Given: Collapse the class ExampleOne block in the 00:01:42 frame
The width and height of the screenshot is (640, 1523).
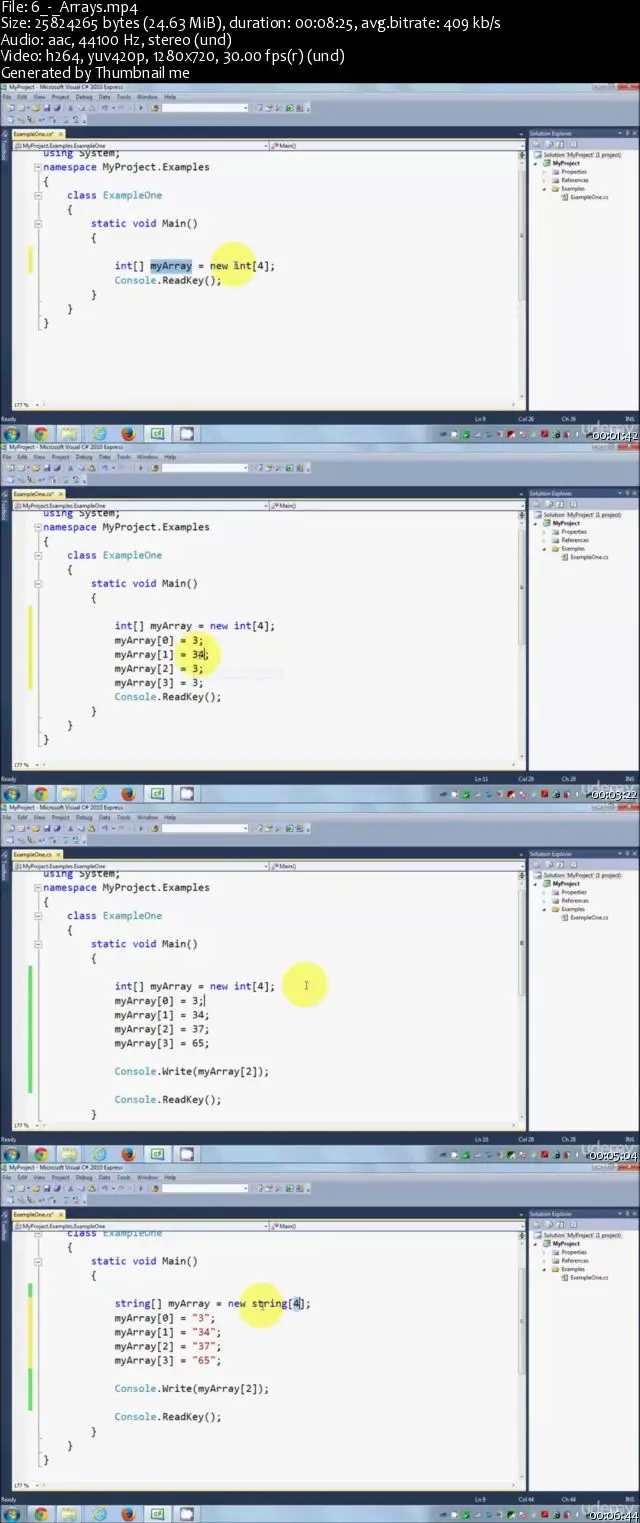Looking at the screenshot, I should coord(37,195).
